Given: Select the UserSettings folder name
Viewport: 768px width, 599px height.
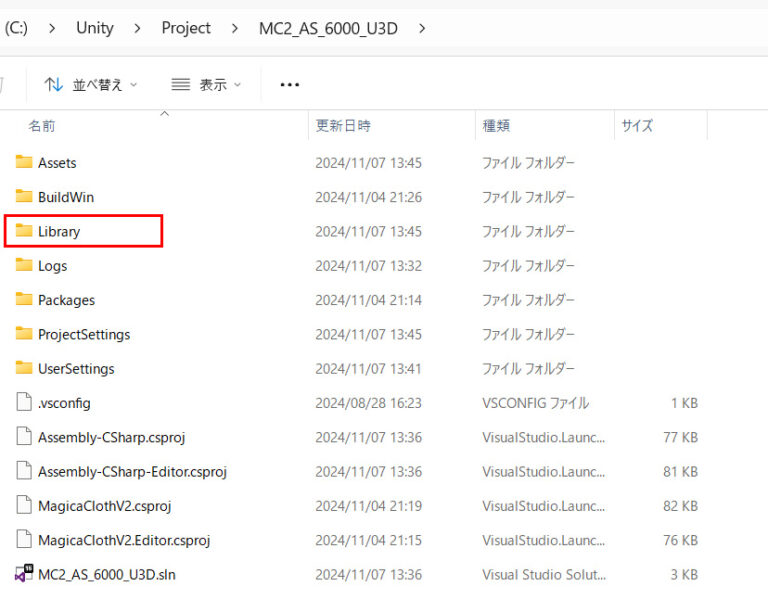Looking at the screenshot, I should (x=76, y=368).
